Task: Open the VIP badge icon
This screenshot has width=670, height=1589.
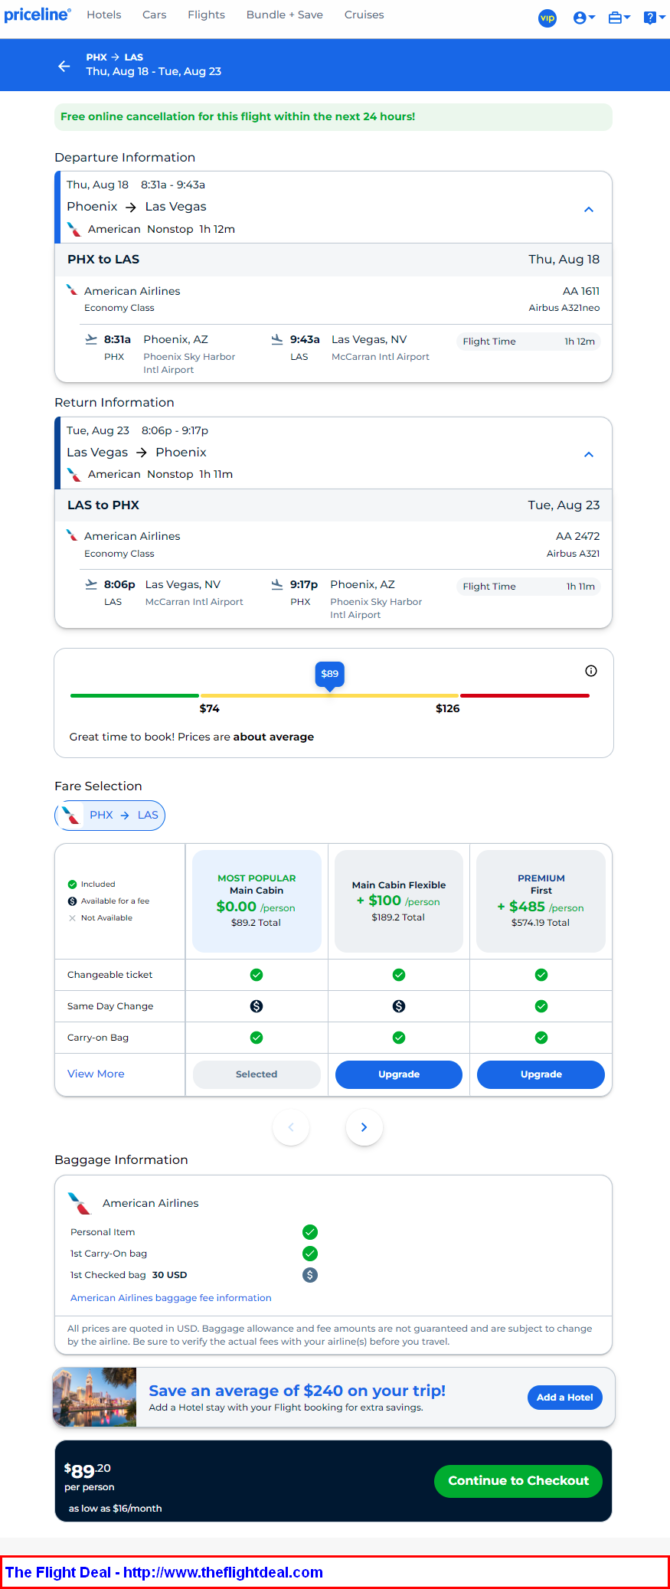Action: [547, 18]
